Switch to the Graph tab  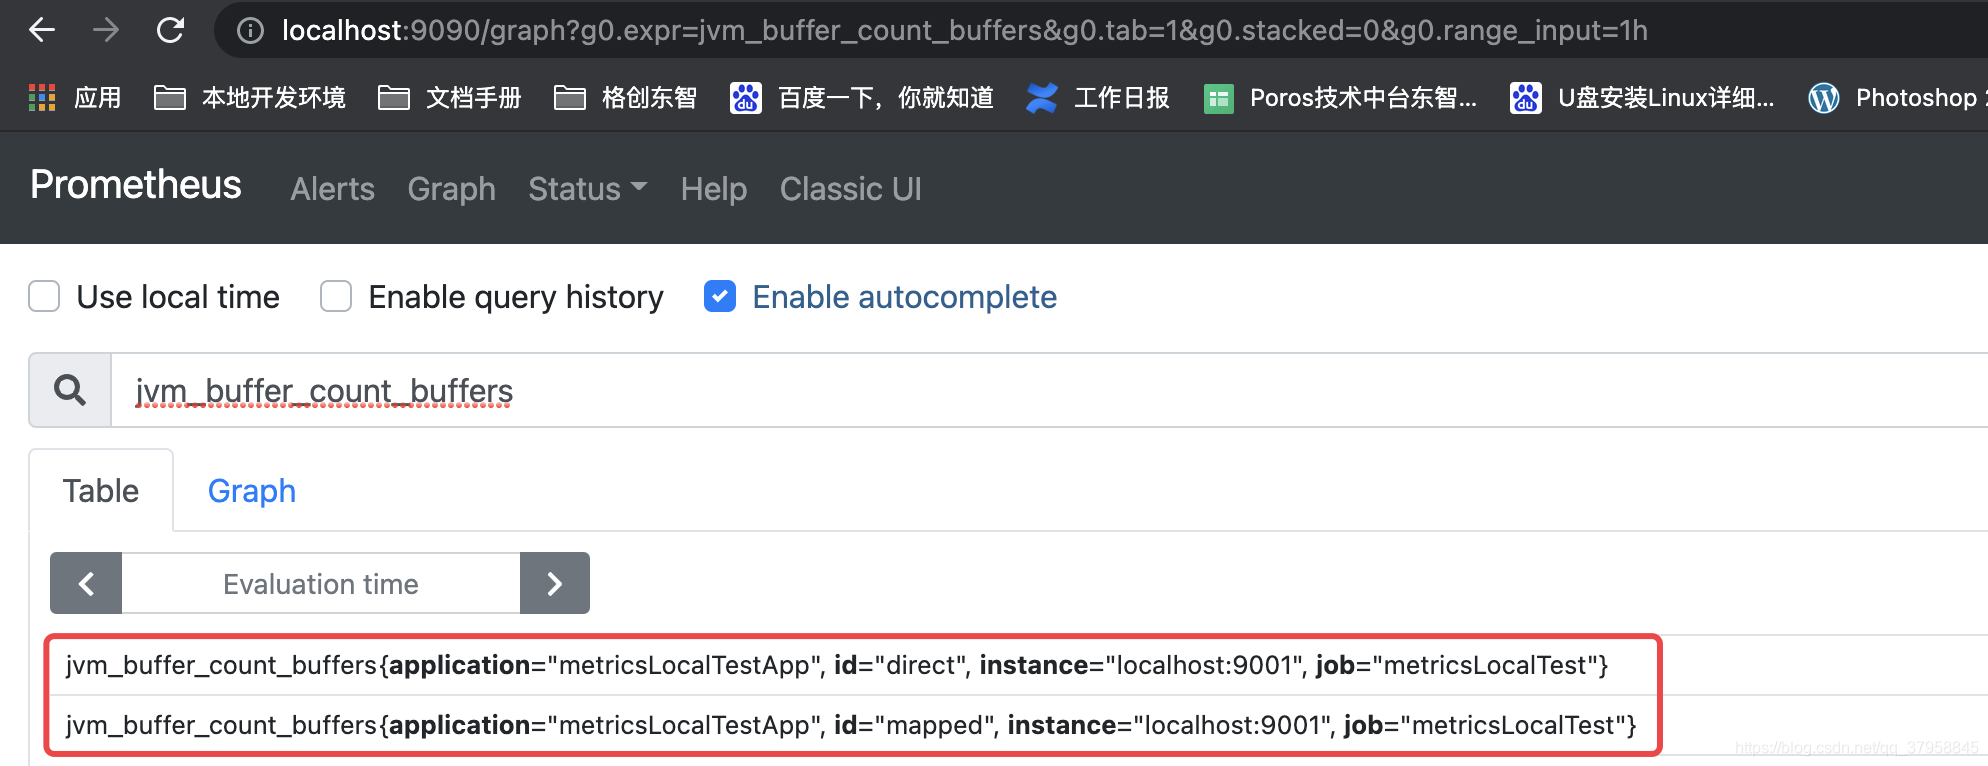pyautogui.click(x=252, y=491)
